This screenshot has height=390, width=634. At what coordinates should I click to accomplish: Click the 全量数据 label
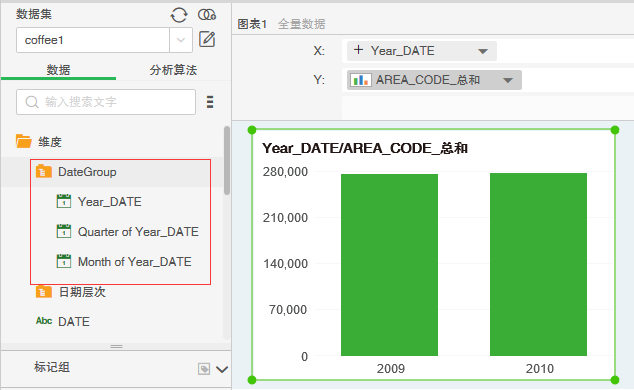pos(302,24)
